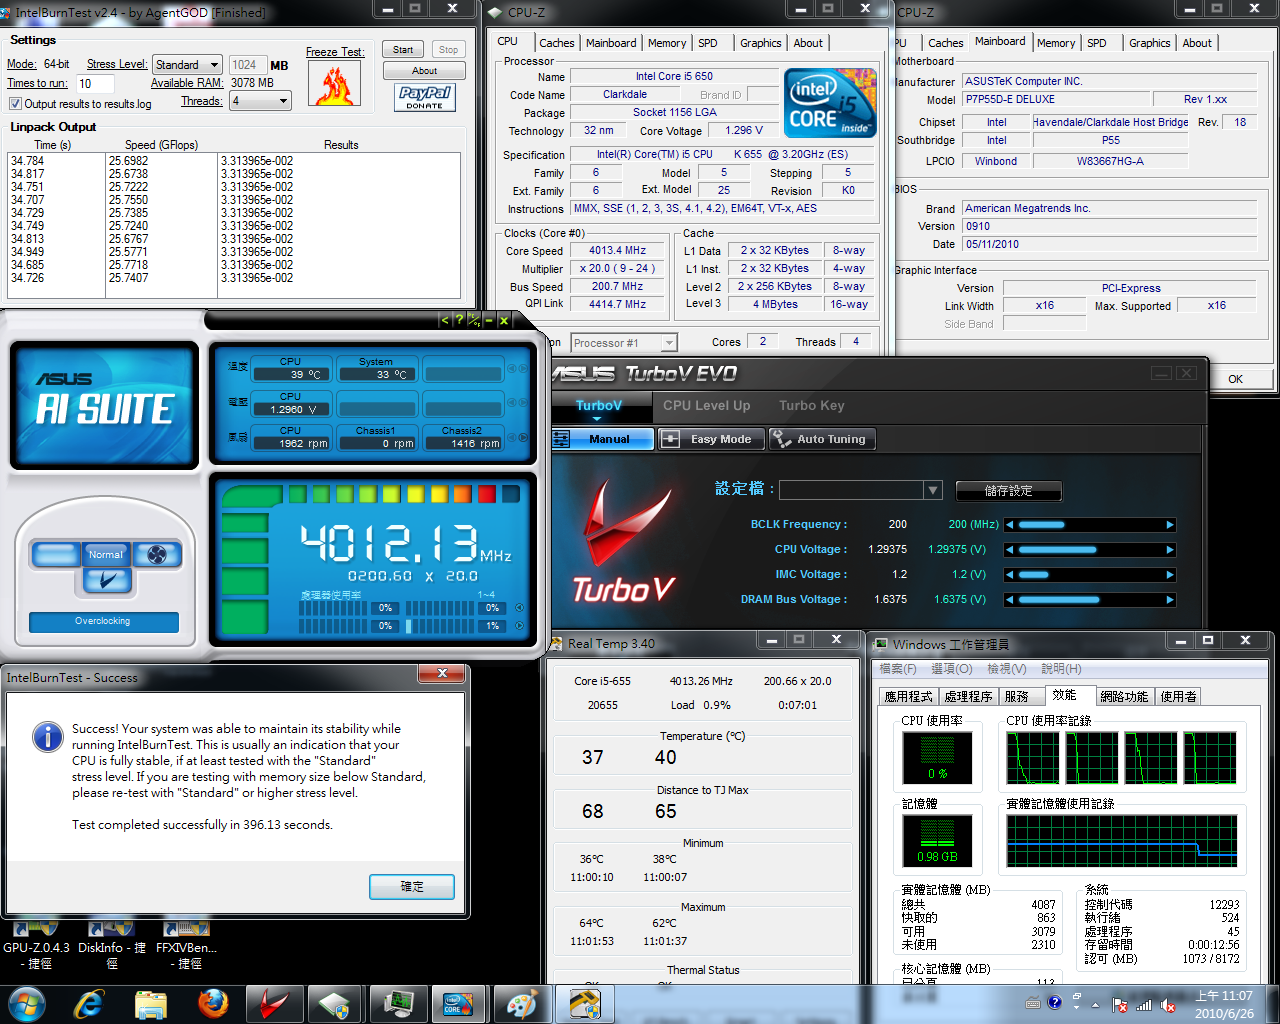Click the PayPal Donate image button
Viewport: 1280px width, 1024px height.
click(425, 97)
